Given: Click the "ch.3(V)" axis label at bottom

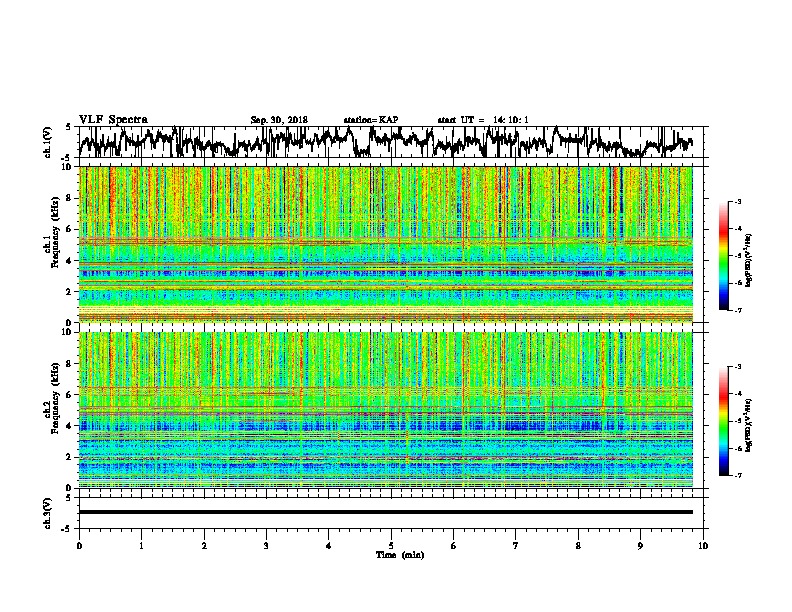Looking at the screenshot, I should pyautogui.click(x=47, y=513).
